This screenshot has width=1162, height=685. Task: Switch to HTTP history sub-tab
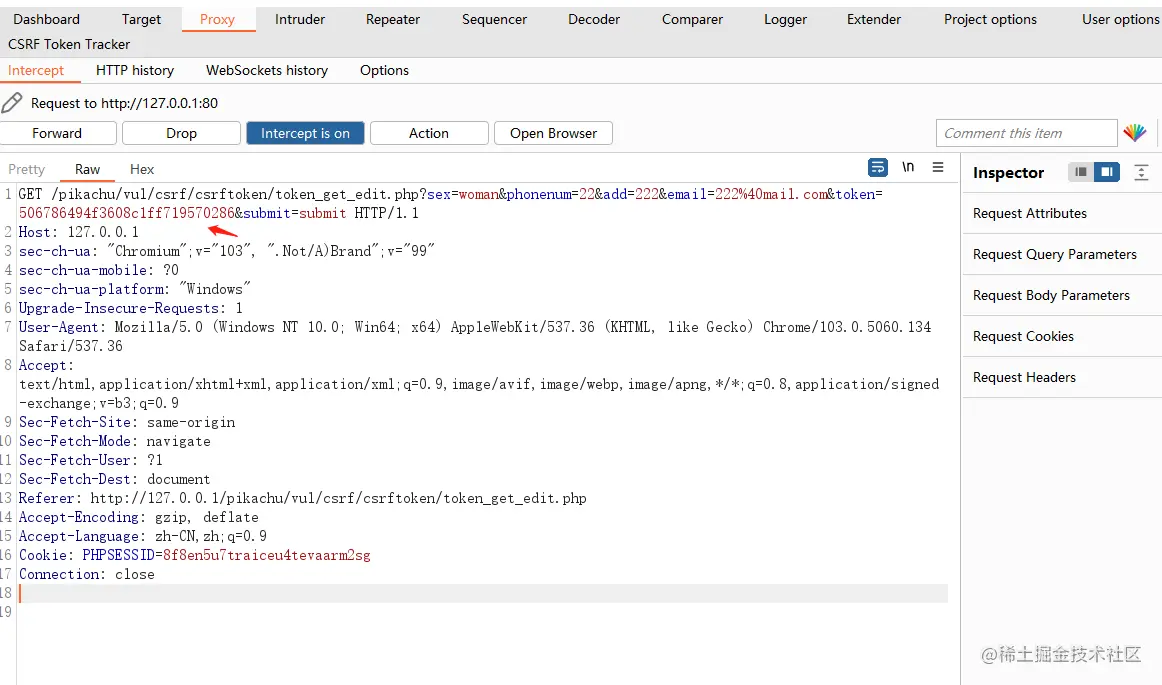coord(135,70)
